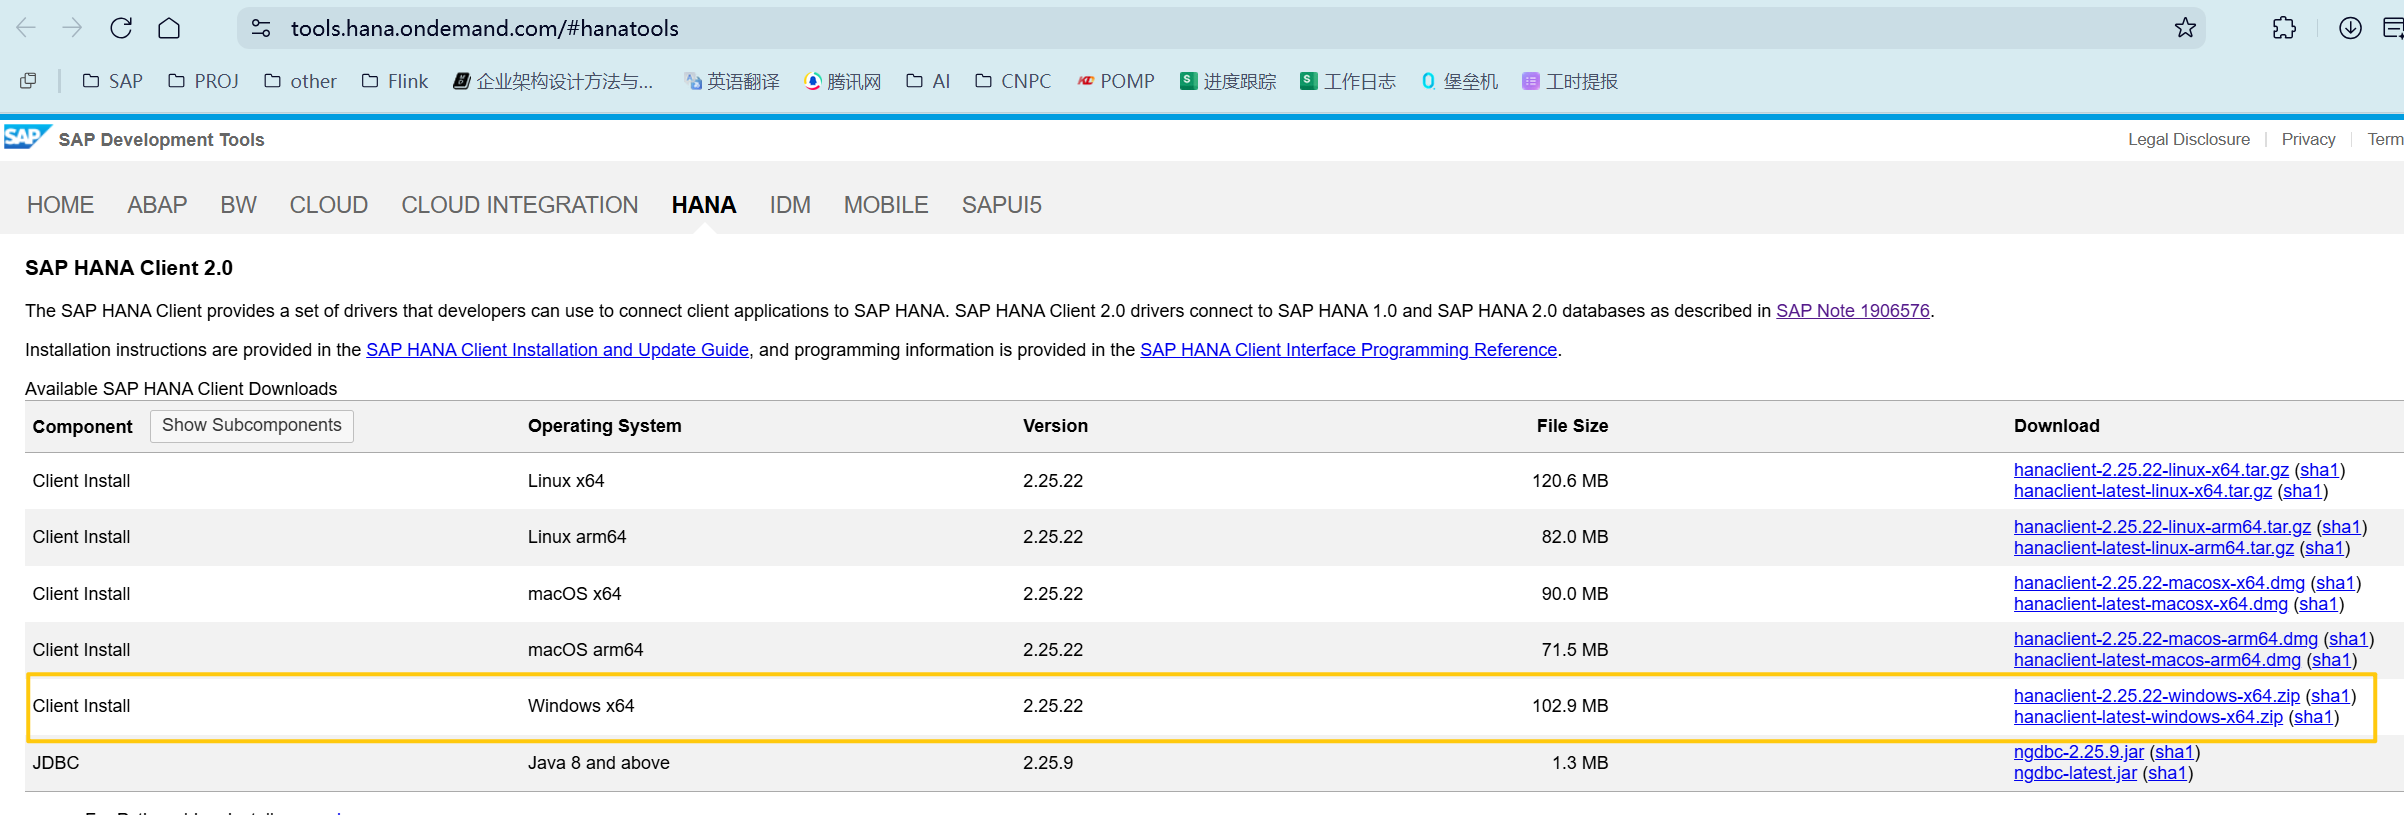Open the 堡垒机 bookmark
Screen dimensions: 2404x815
(x=1460, y=81)
